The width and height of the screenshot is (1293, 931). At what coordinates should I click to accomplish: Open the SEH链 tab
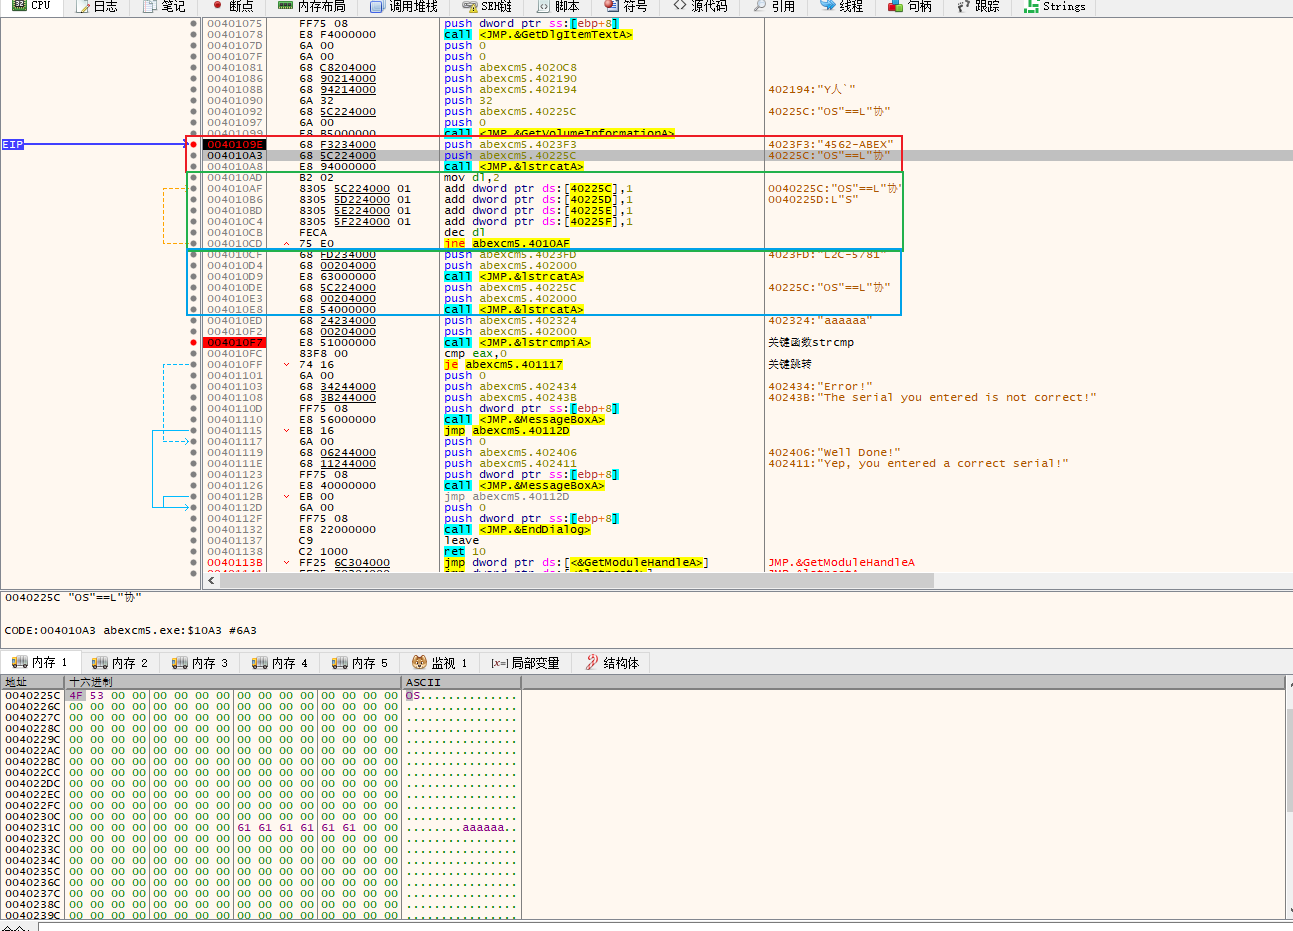tap(486, 6)
